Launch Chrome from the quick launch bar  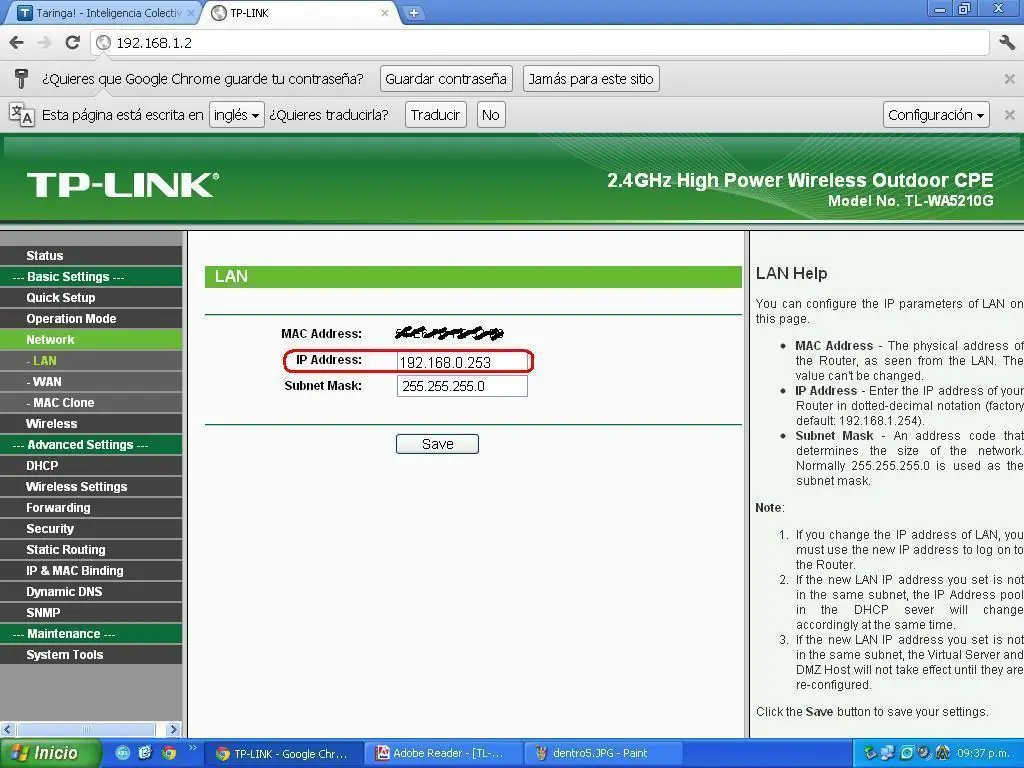pos(169,753)
